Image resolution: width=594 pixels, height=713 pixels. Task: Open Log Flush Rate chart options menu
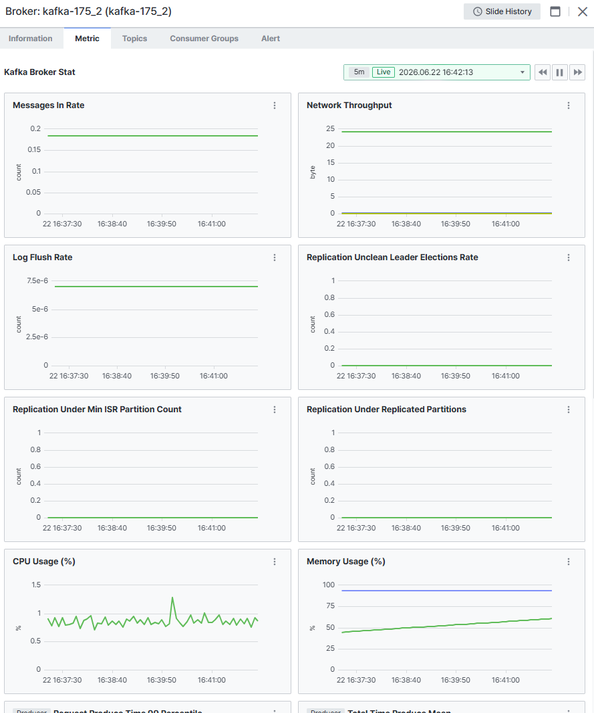[274, 257]
